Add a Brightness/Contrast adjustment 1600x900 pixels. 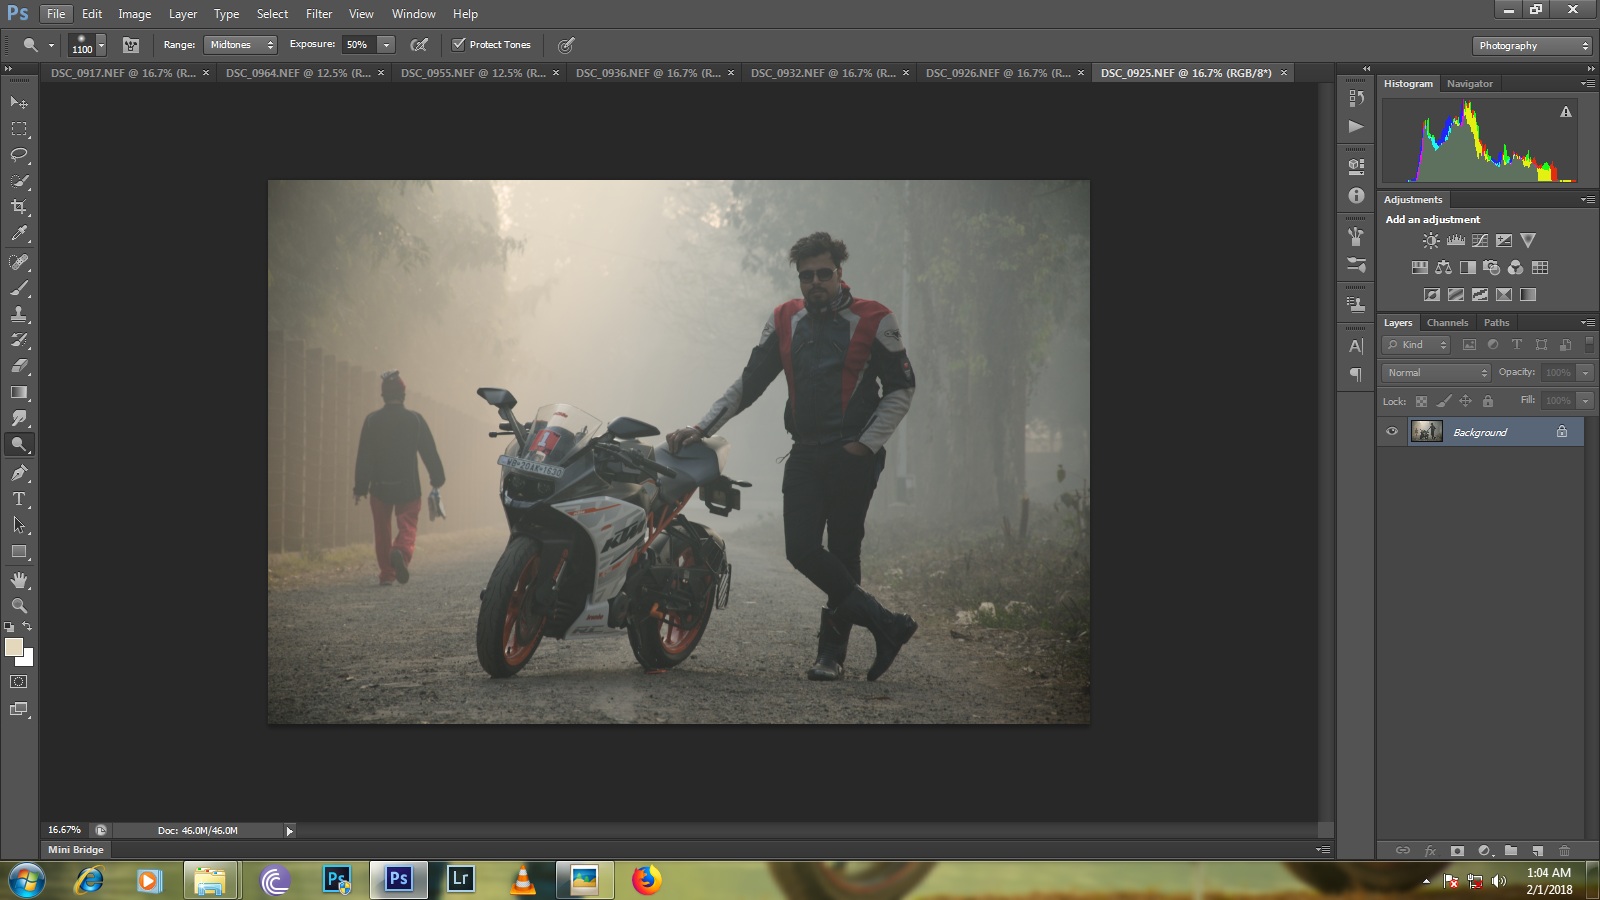coord(1431,241)
